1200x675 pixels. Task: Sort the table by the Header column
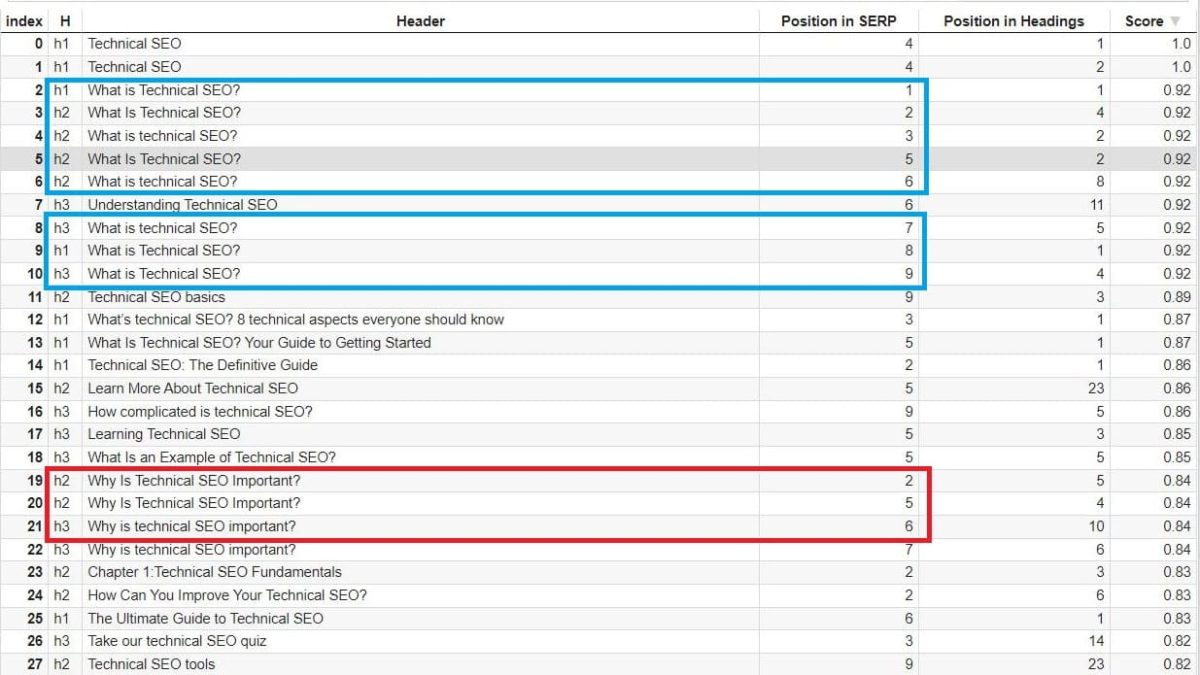419,21
